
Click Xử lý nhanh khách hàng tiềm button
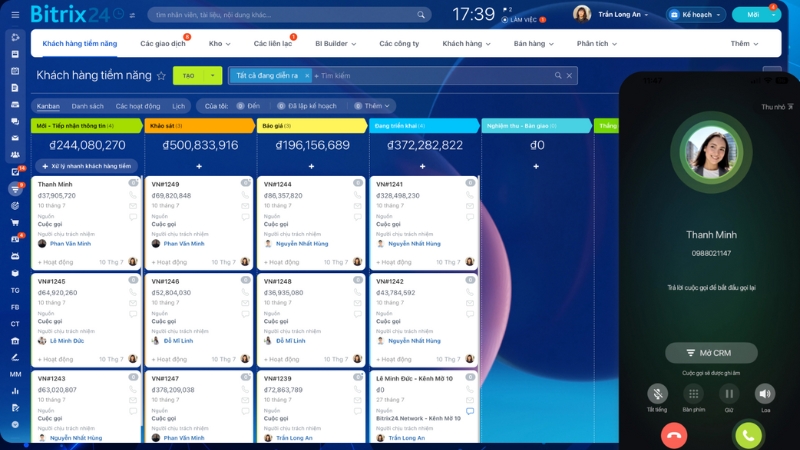click(86, 166)
